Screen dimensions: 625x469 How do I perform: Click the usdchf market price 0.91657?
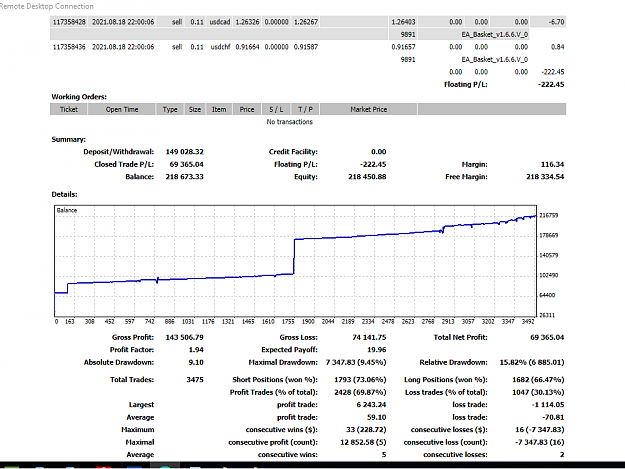pyautogui.click(x=403, y=47)
